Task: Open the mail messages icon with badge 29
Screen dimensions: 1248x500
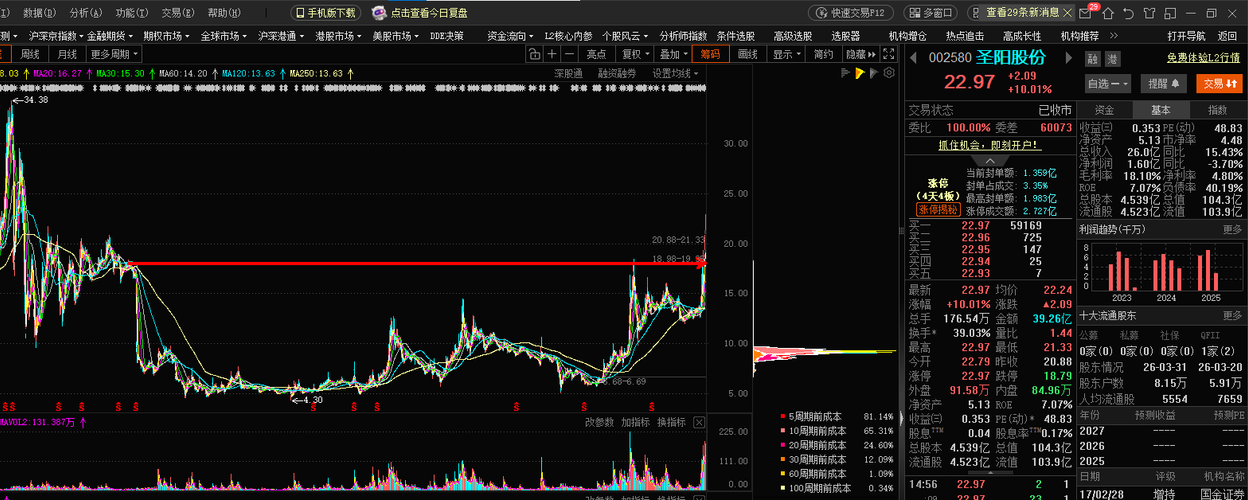Action: point(1084,13)
